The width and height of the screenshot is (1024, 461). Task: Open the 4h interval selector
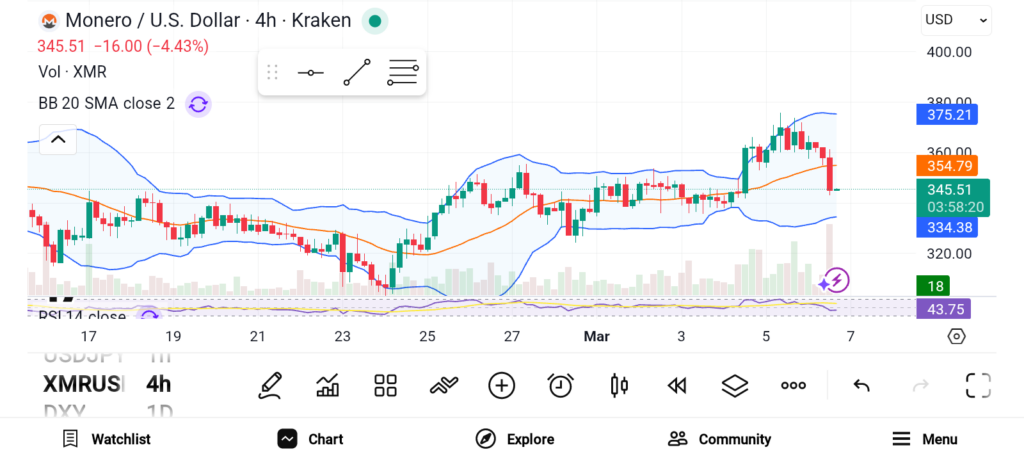click(158, 384)
